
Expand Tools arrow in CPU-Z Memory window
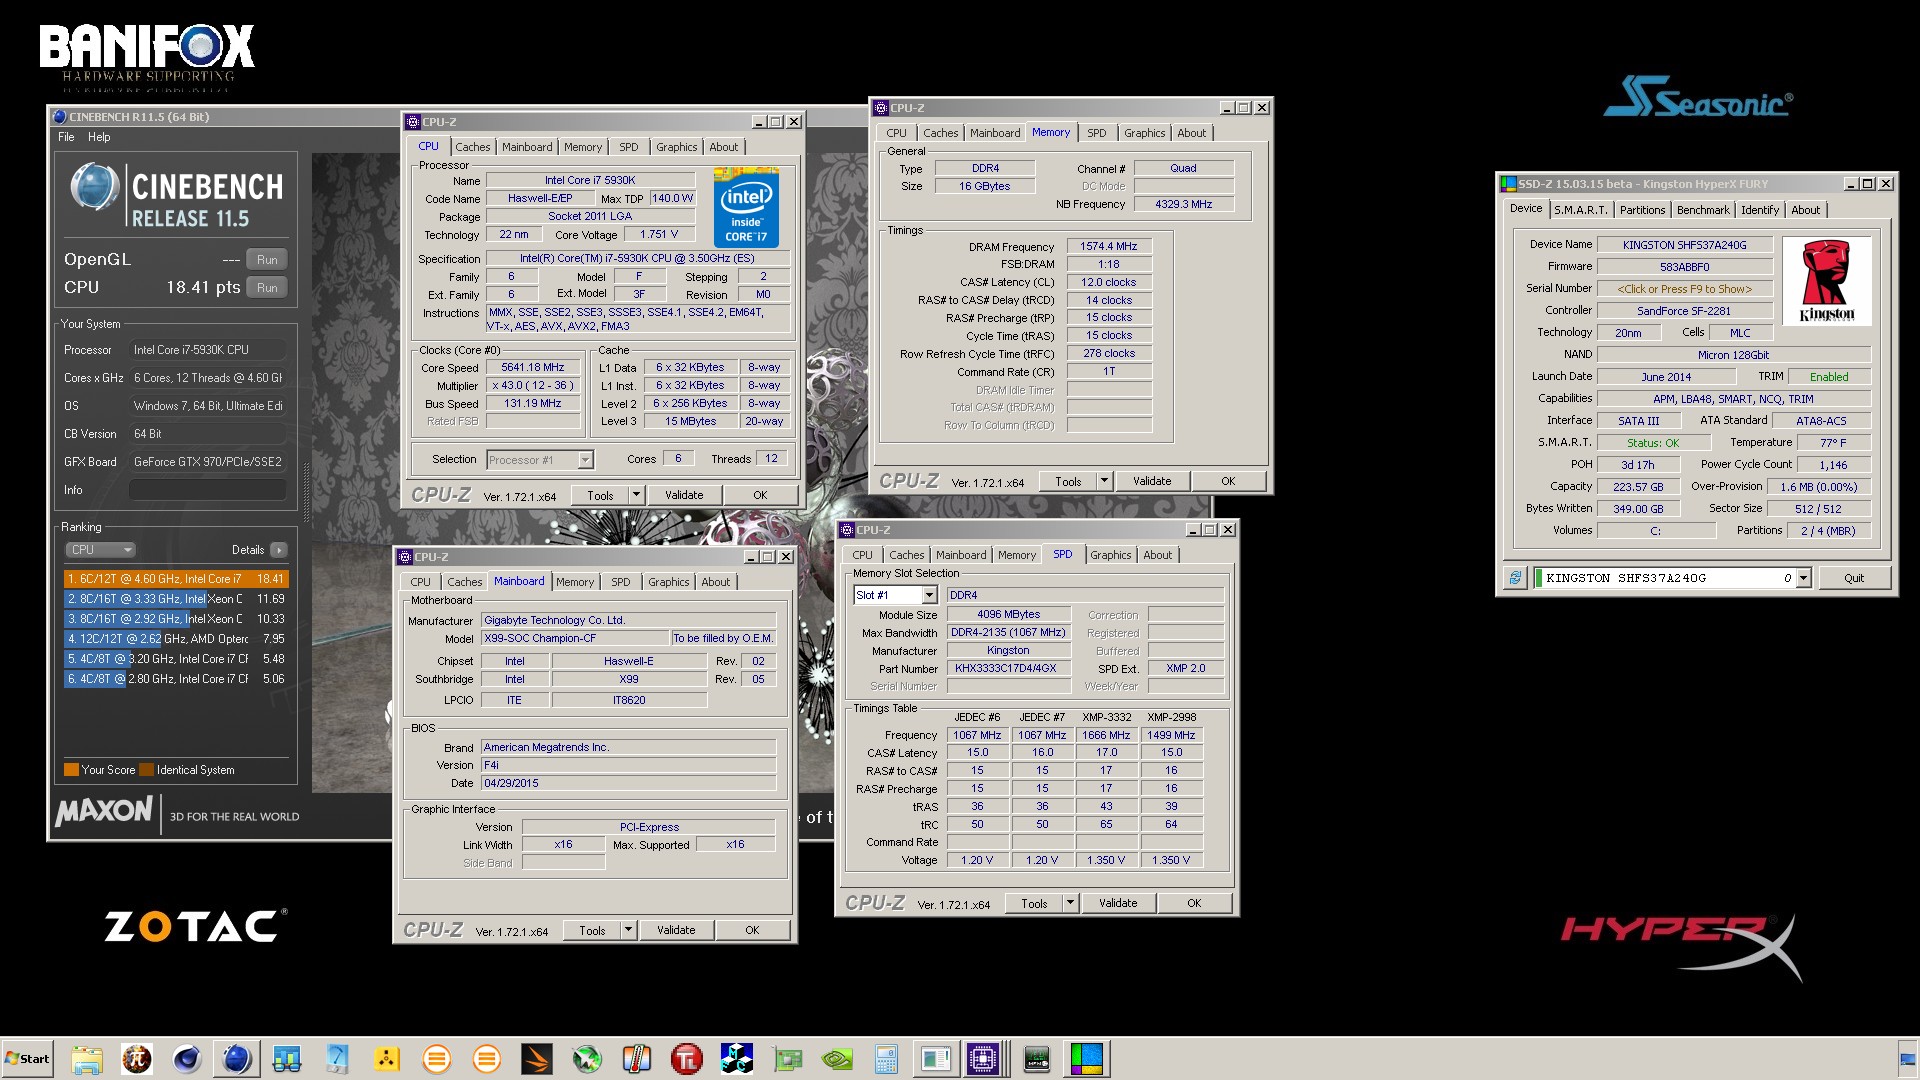pyautogui.click(x=1104, y=481)
